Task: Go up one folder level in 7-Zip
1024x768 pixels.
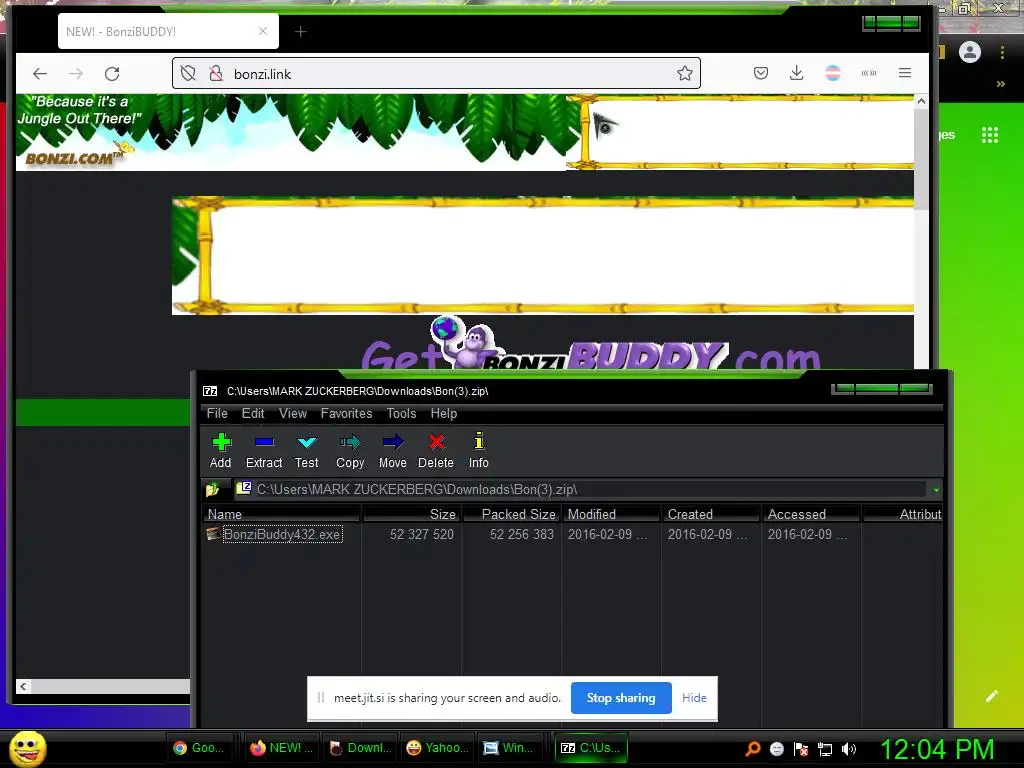Action: (x=213, y=489)
